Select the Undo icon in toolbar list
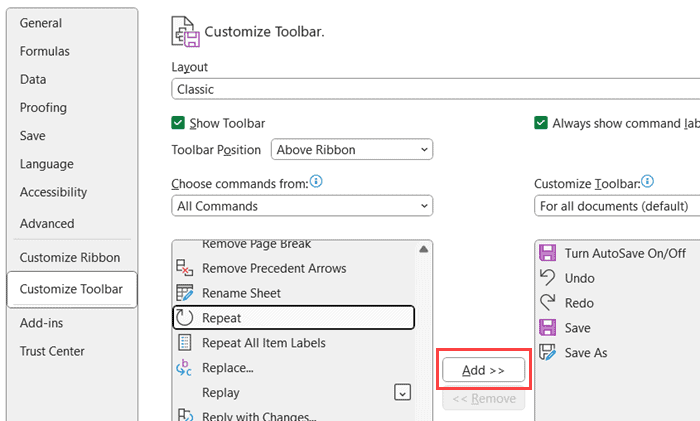Image resolution: width=700 pixels, height=421 pixels. coord(547,278)
